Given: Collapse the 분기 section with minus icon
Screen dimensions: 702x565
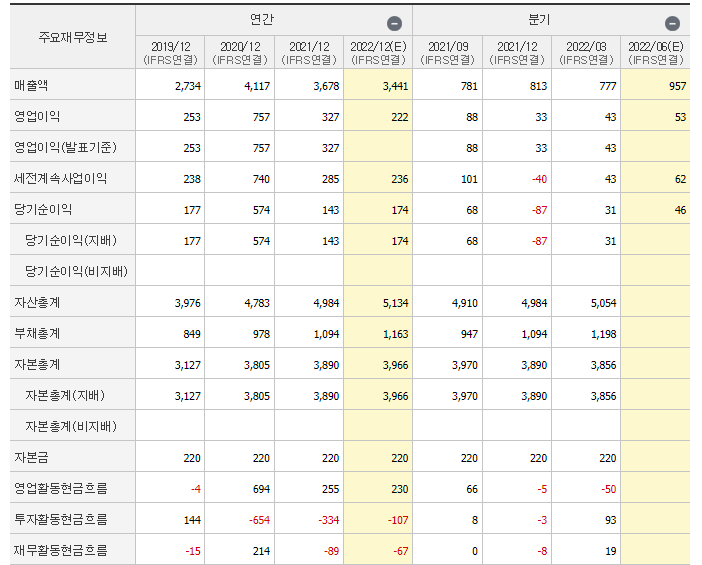Looking at the screenshot, I should click(x=672, y=23).
